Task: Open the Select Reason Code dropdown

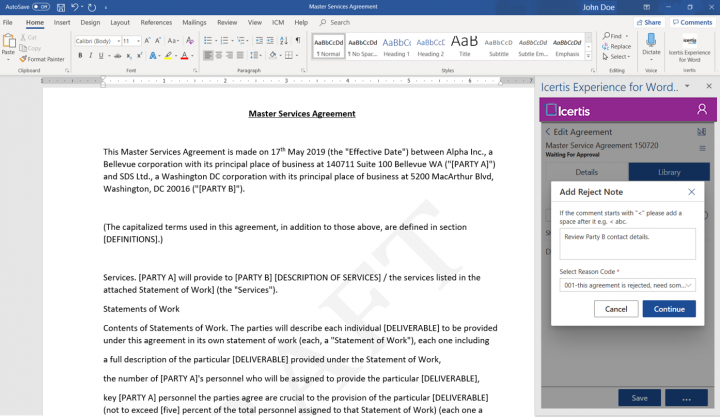Action: click(627, 285)
